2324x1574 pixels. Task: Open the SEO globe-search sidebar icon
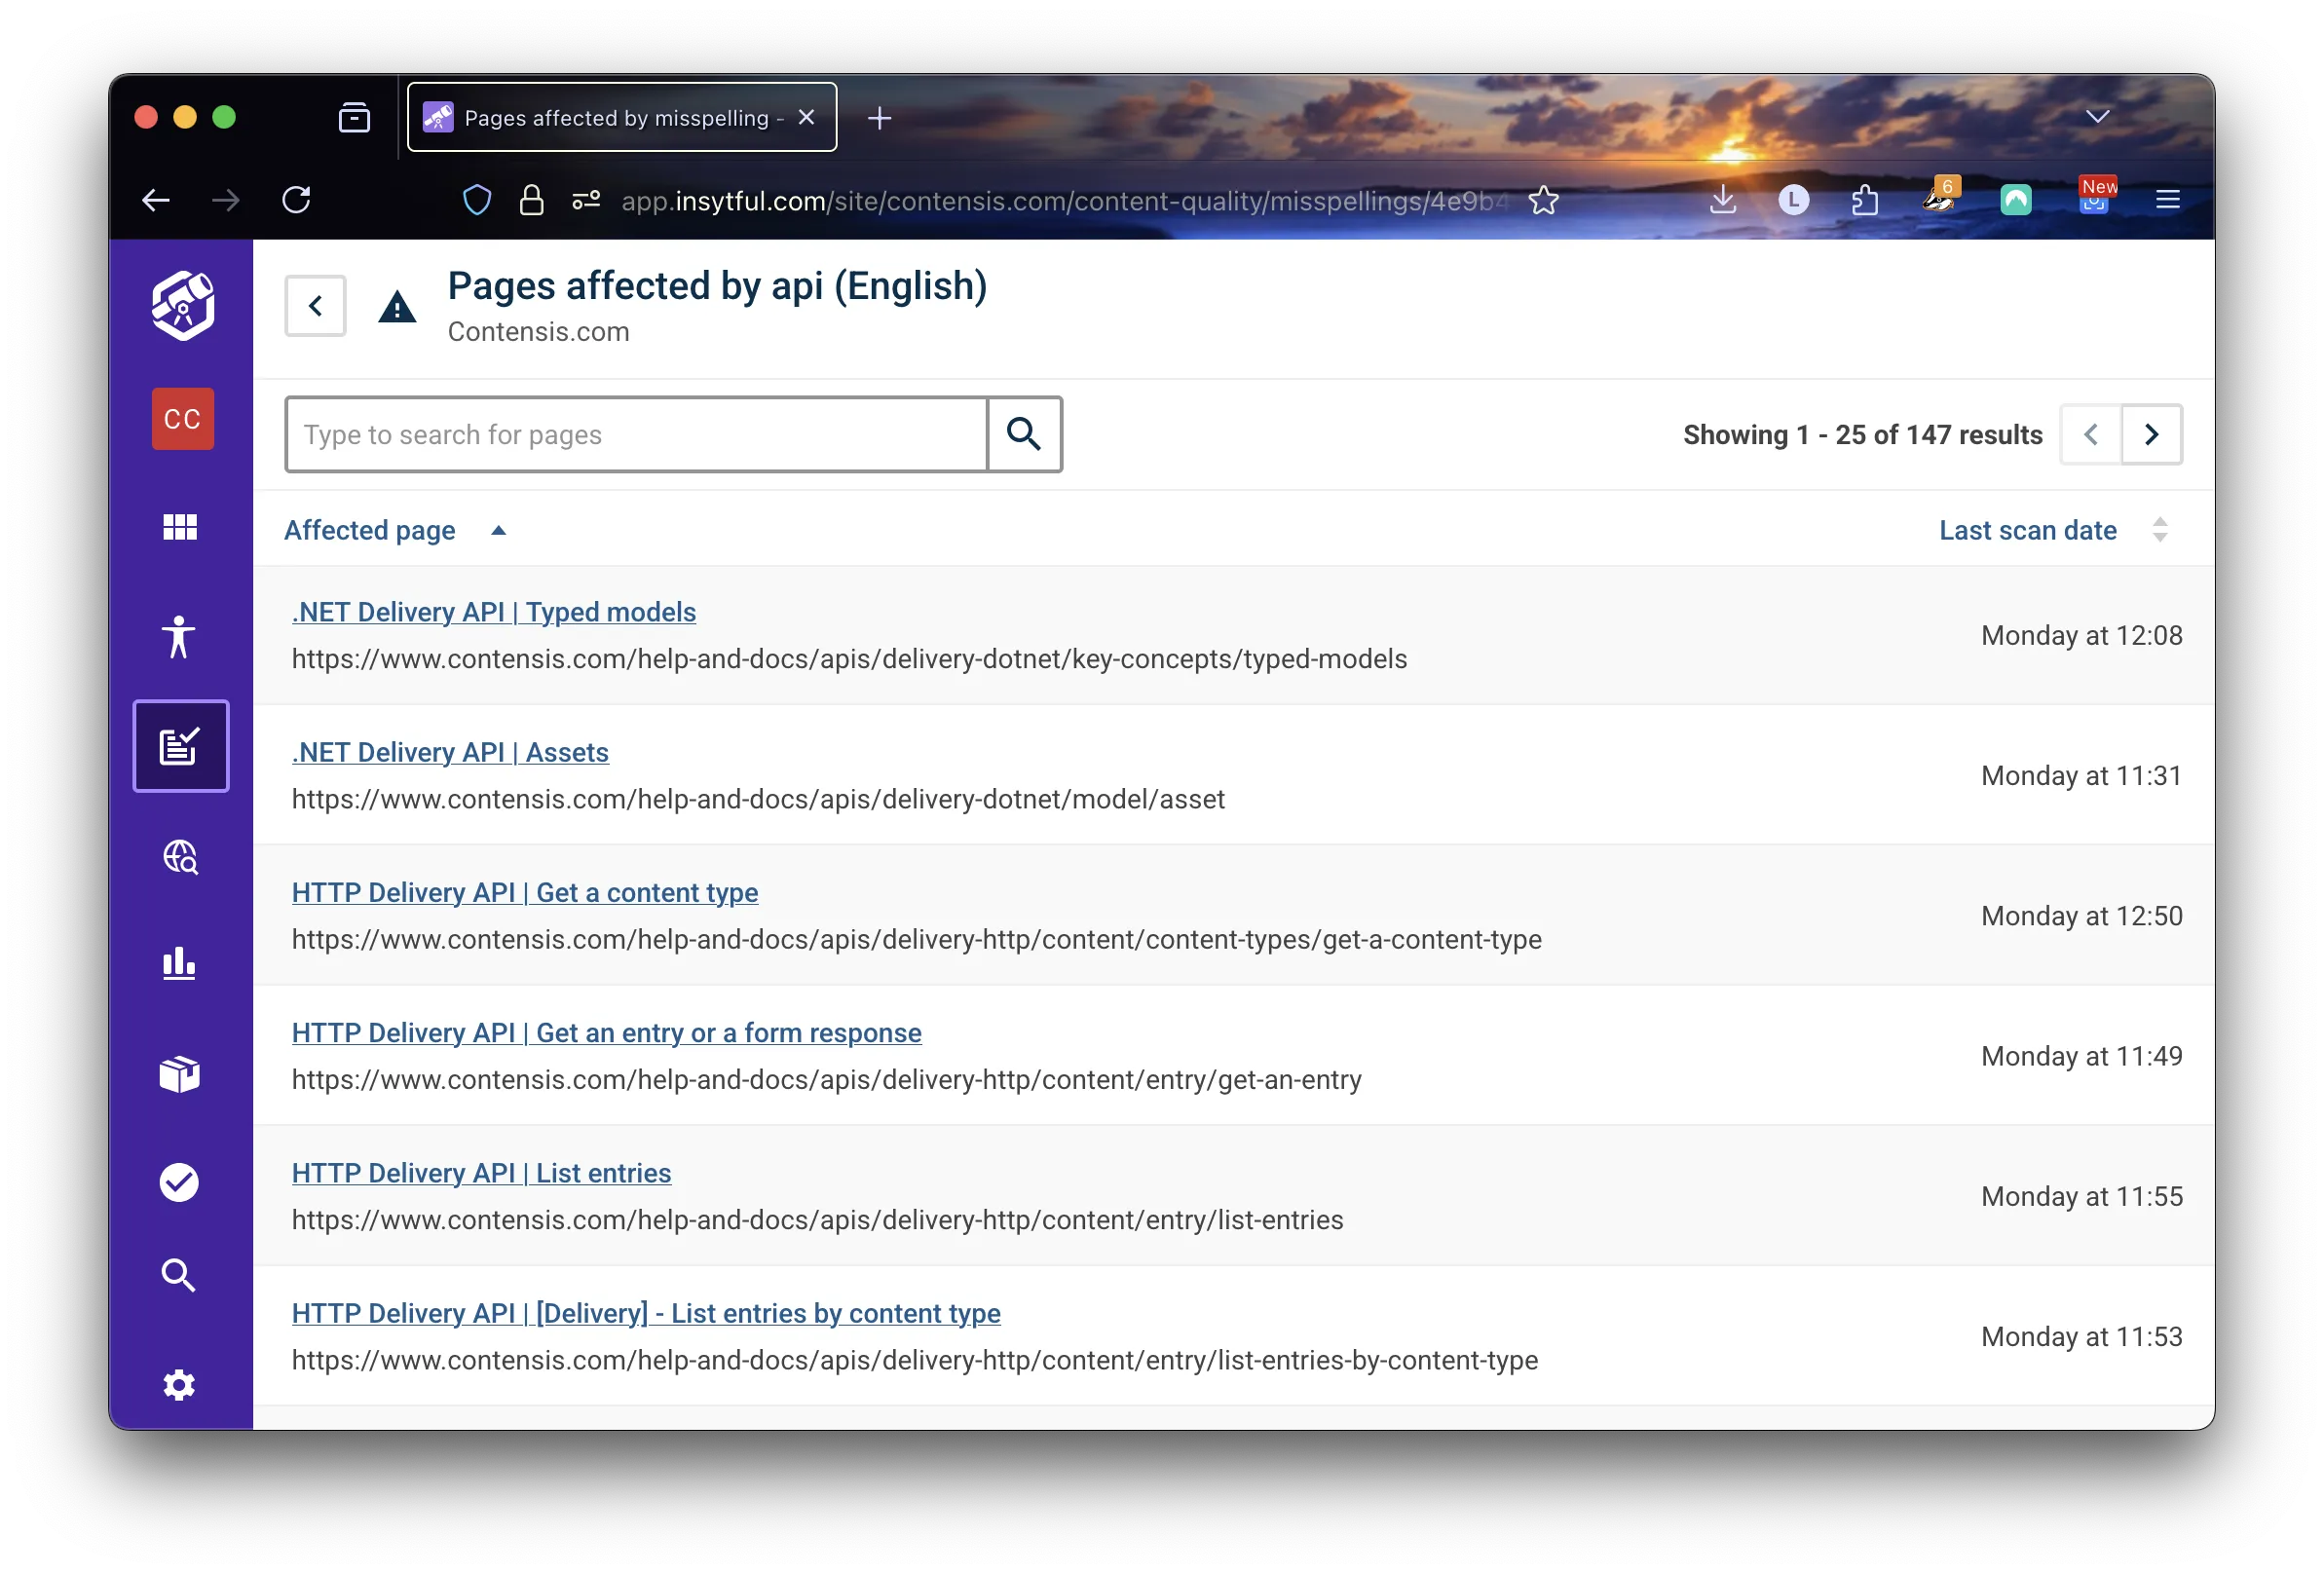point(180,857)
